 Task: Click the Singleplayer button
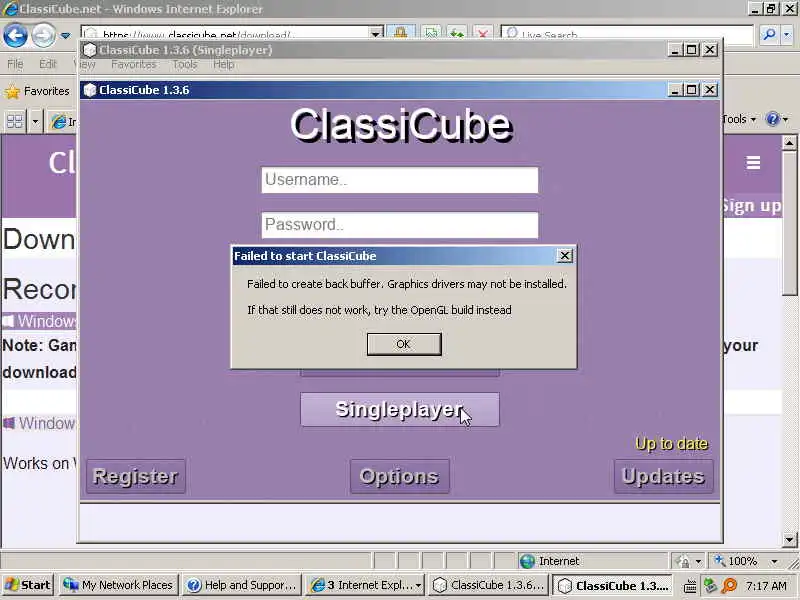(x=399, y=409)
